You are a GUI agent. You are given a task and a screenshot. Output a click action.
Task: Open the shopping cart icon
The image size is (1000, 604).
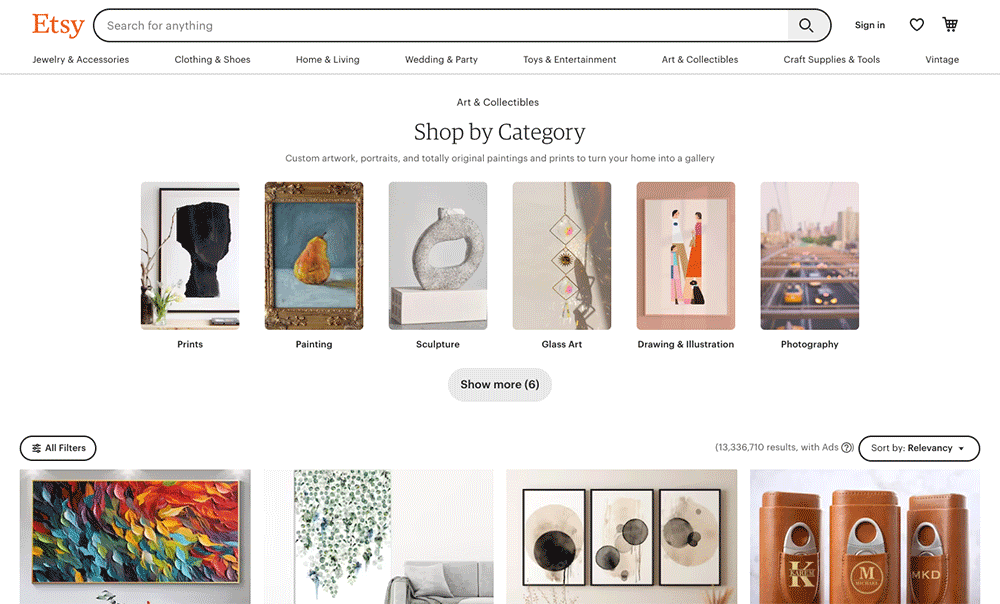950,25
